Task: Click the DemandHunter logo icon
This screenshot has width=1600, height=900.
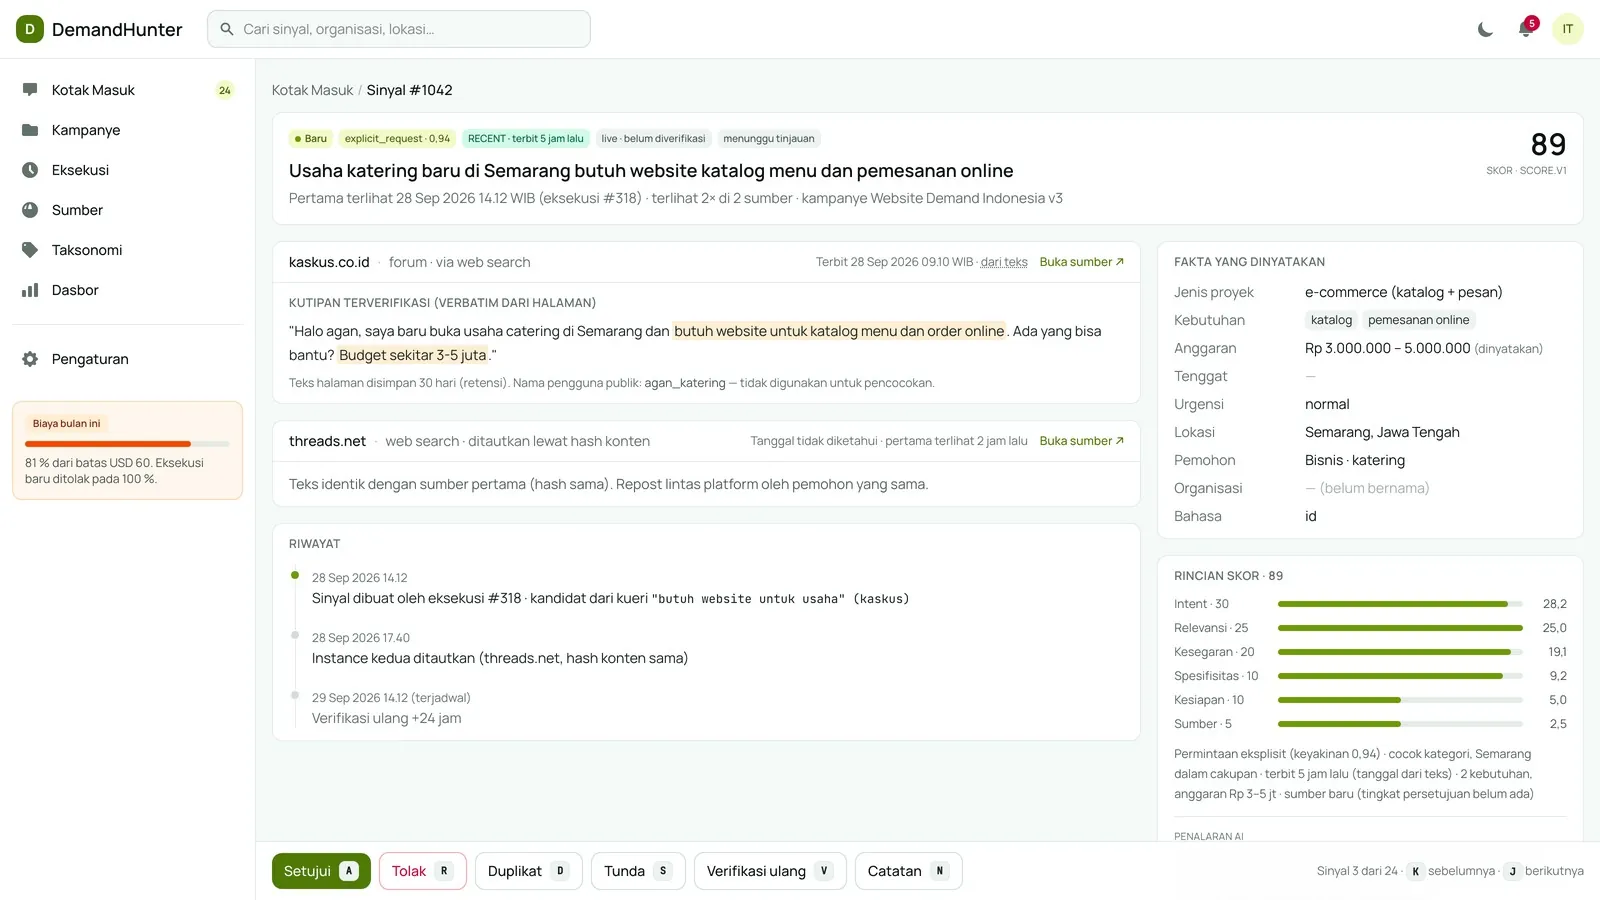Action: point(29,29)
